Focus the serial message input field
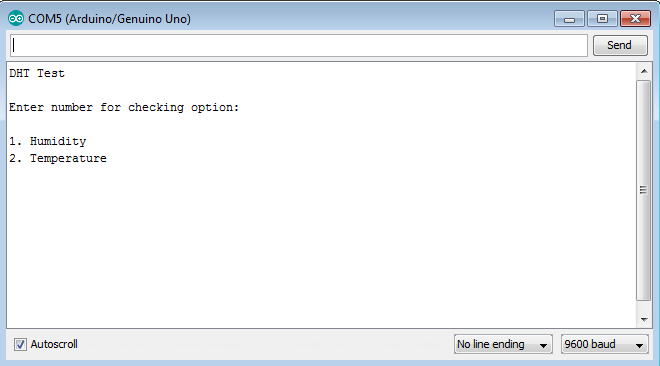This screenshot has width=660, height=366. [x=299, y=45]
